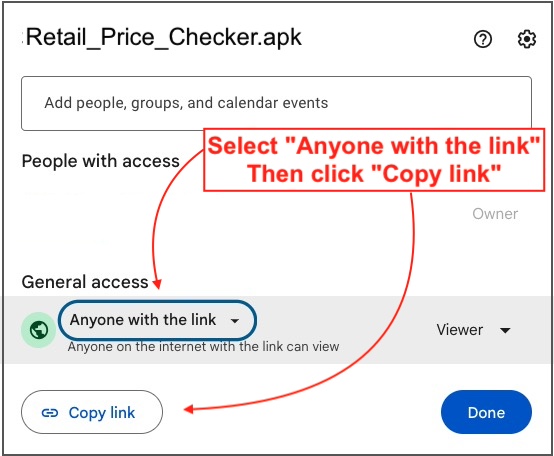Open the help question mark icon
The image size is (554, 456).
coord(483,39)
